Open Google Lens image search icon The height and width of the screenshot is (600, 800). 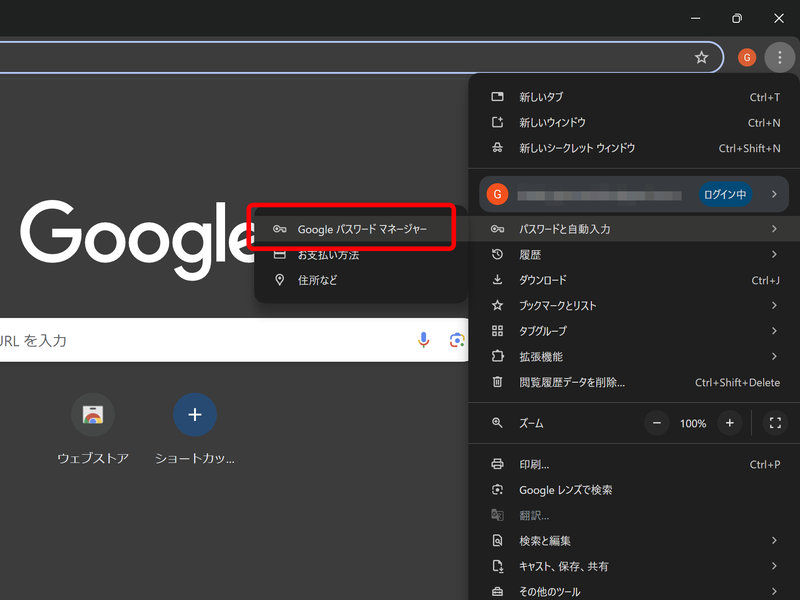coord(457,339)
